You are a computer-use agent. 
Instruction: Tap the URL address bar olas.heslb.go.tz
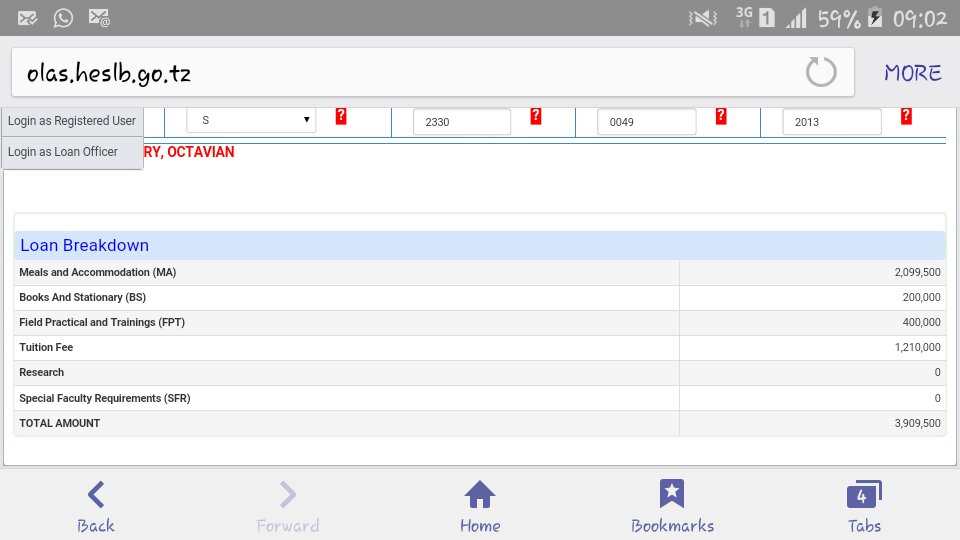point(432,72)
